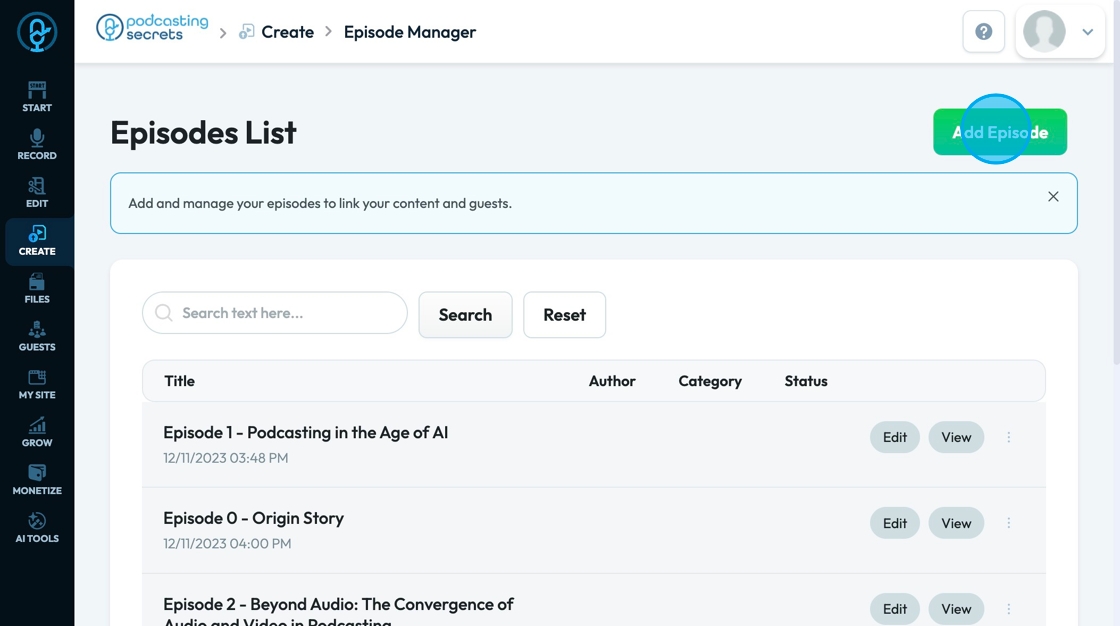View the Episode 0 - Origin Story episode

click(956, 523)
